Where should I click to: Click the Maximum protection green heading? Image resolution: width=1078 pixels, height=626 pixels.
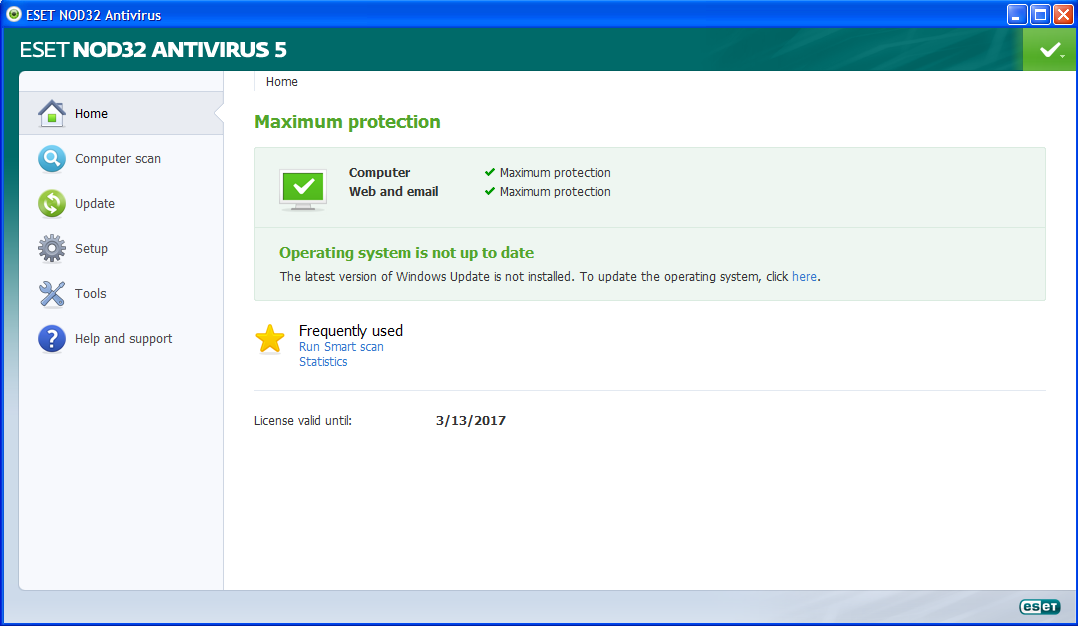pyautogui.click(x=347, y=122)
